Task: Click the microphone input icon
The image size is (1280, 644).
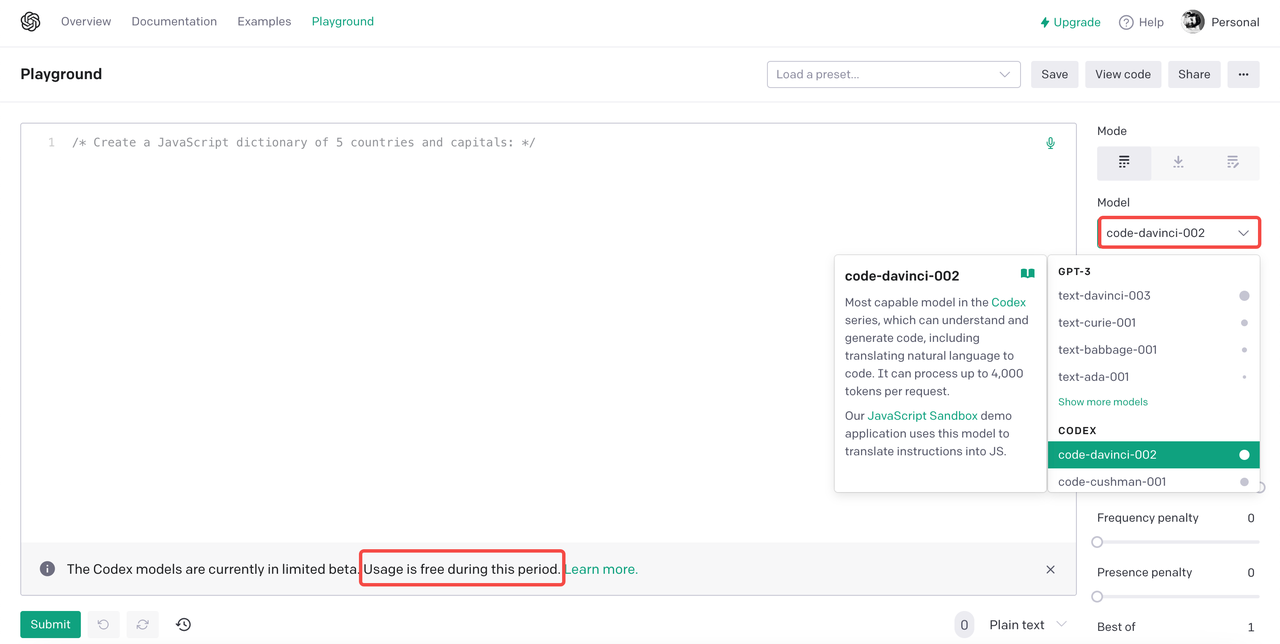Action: coord(1050,143)
